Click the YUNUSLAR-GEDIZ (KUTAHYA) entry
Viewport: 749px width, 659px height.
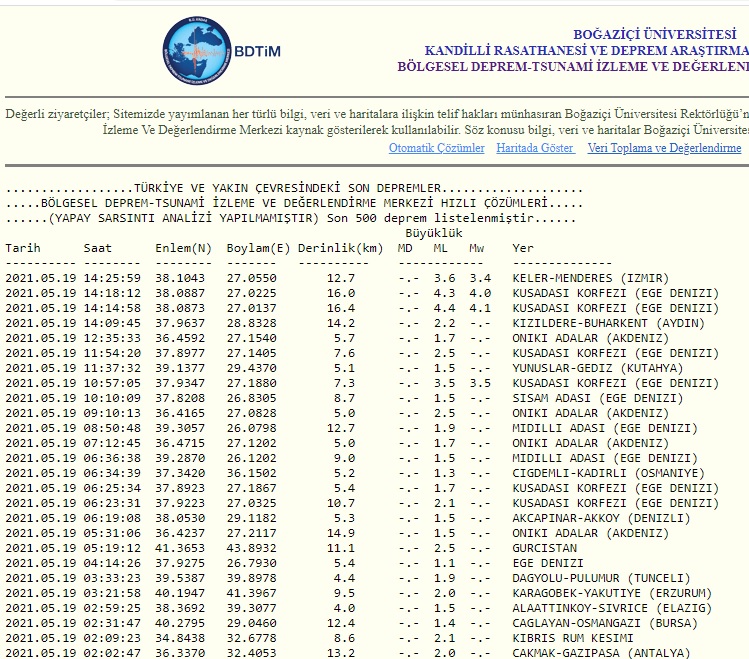(597, 368)
